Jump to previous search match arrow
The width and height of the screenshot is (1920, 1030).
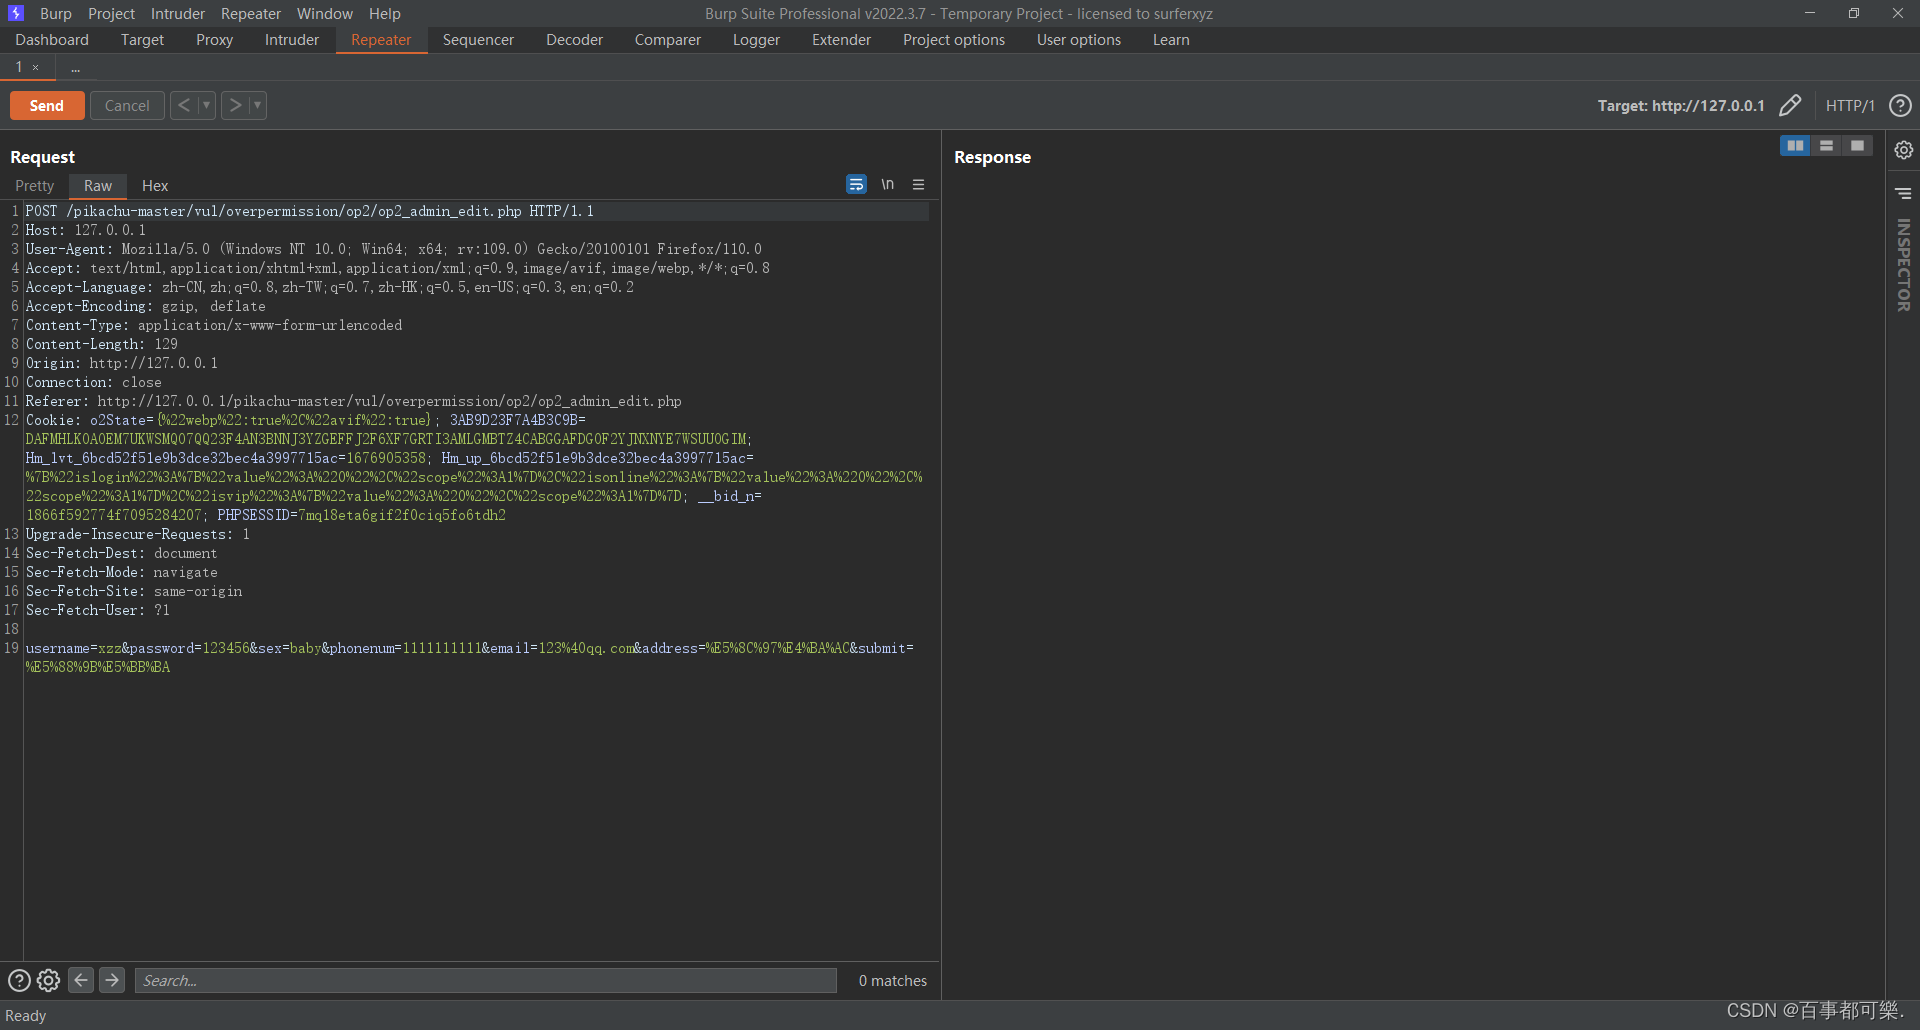tap(81, 980)
